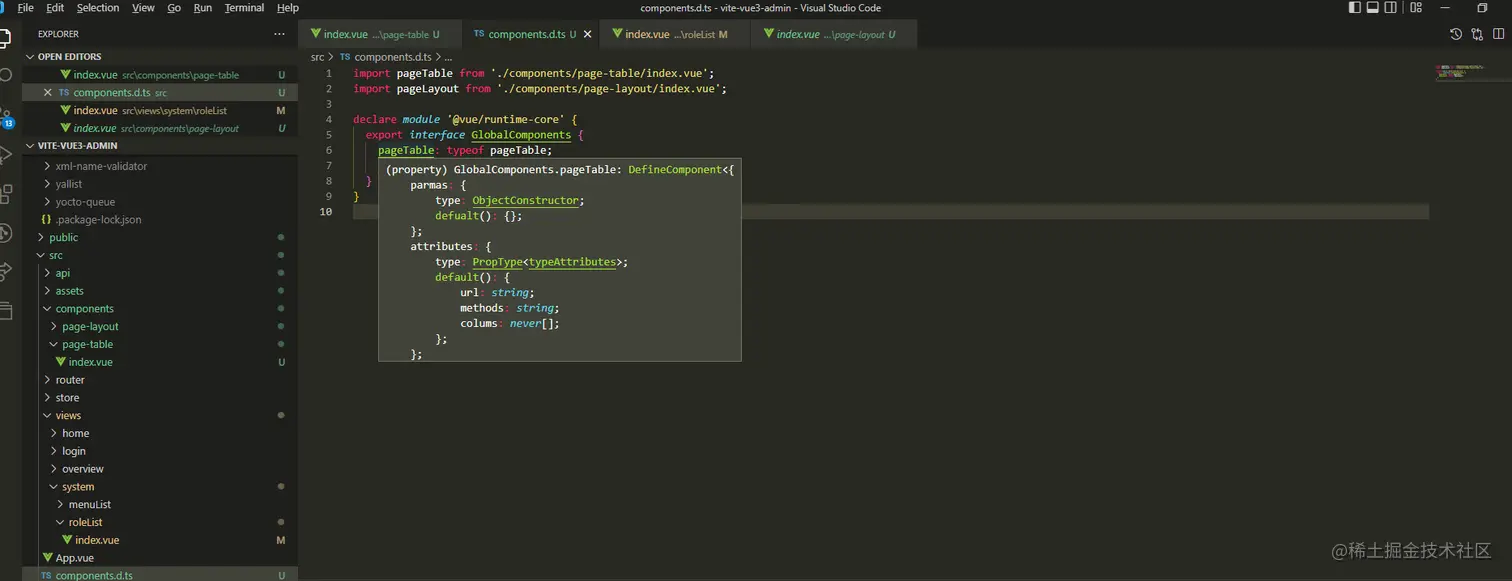Screen dimensions: 1512x581
Task: Open the Edit menu
Action: pyautogui.click(x=55, y=8)
